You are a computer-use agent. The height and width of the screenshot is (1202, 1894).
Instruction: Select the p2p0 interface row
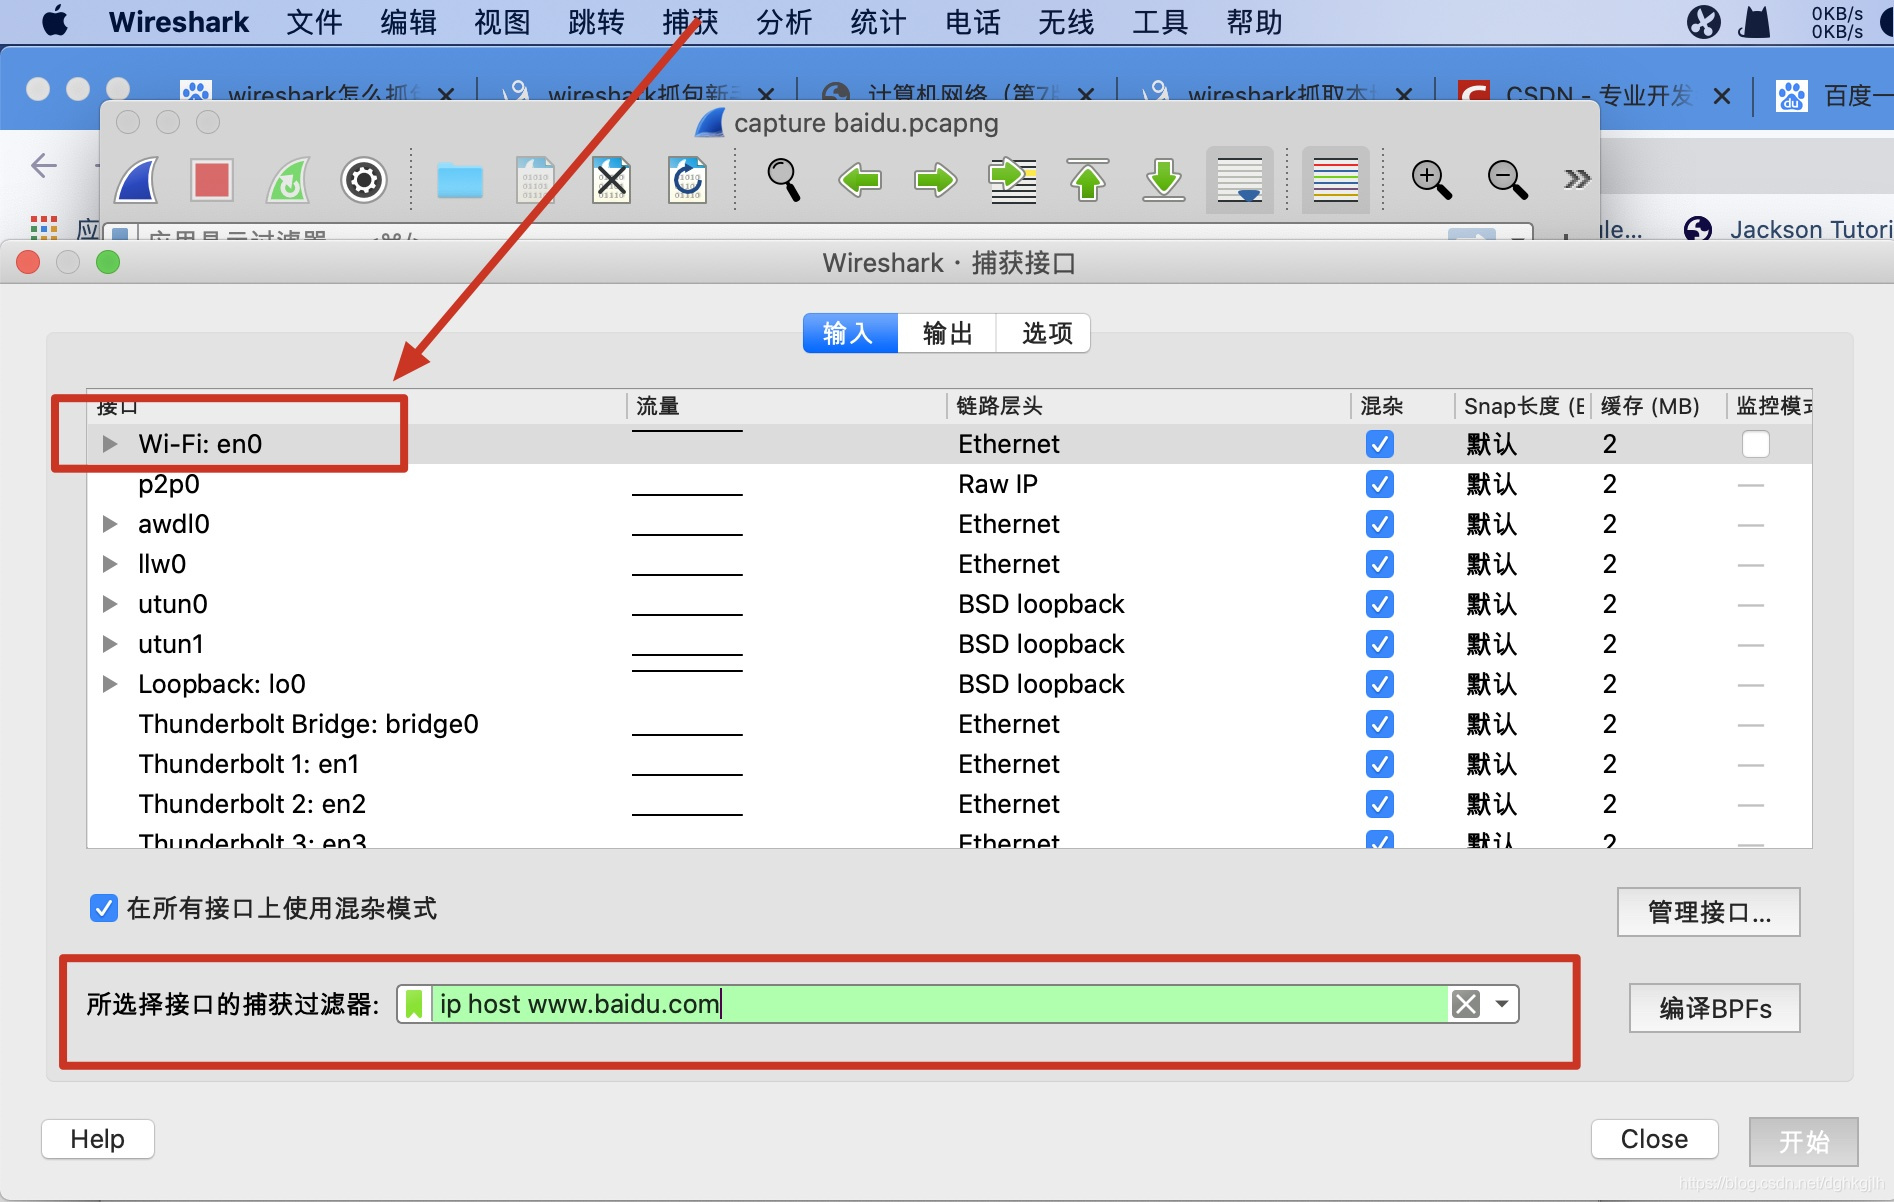[949, 484]
